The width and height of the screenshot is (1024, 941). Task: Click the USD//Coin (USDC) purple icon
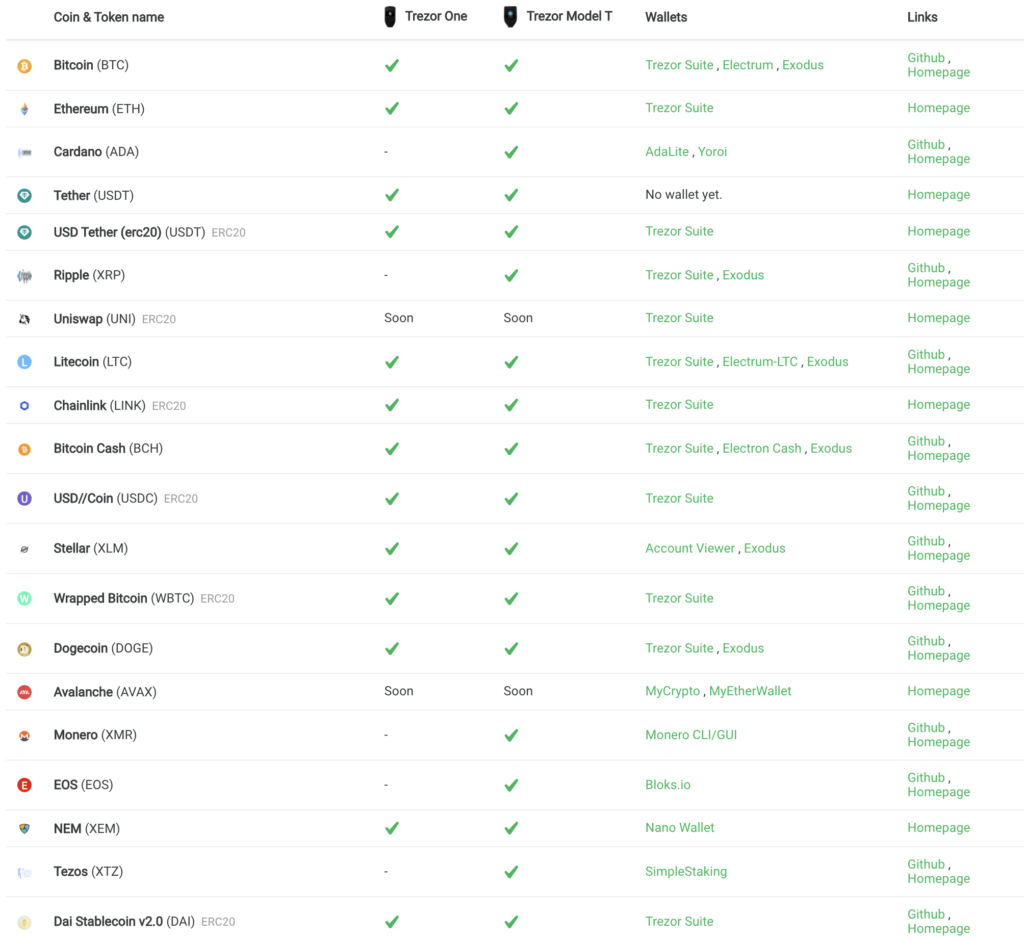[x=24, y=499]
